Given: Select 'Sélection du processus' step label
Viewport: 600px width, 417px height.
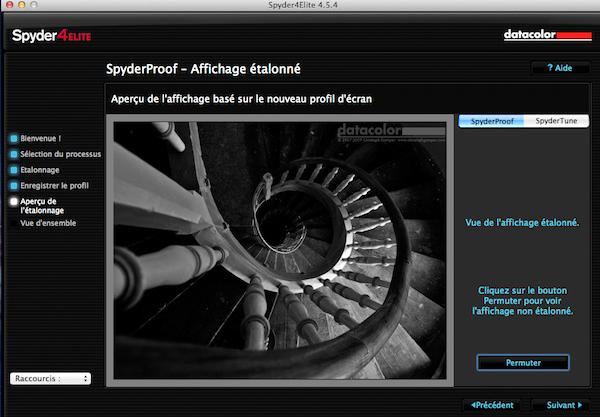Looking at the screenshot, I should click(x=60, y=154).
